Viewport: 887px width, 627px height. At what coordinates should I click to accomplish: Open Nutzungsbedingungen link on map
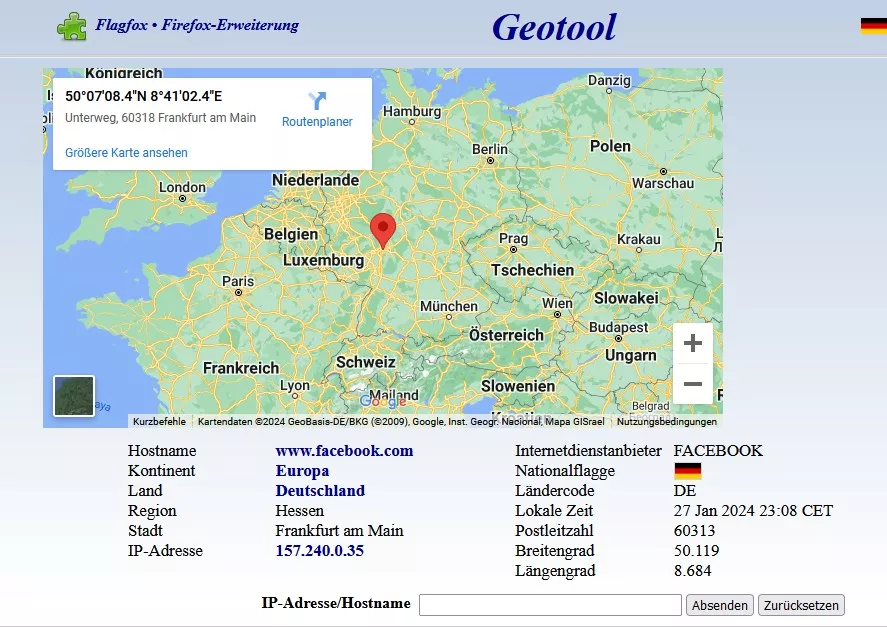667,422
